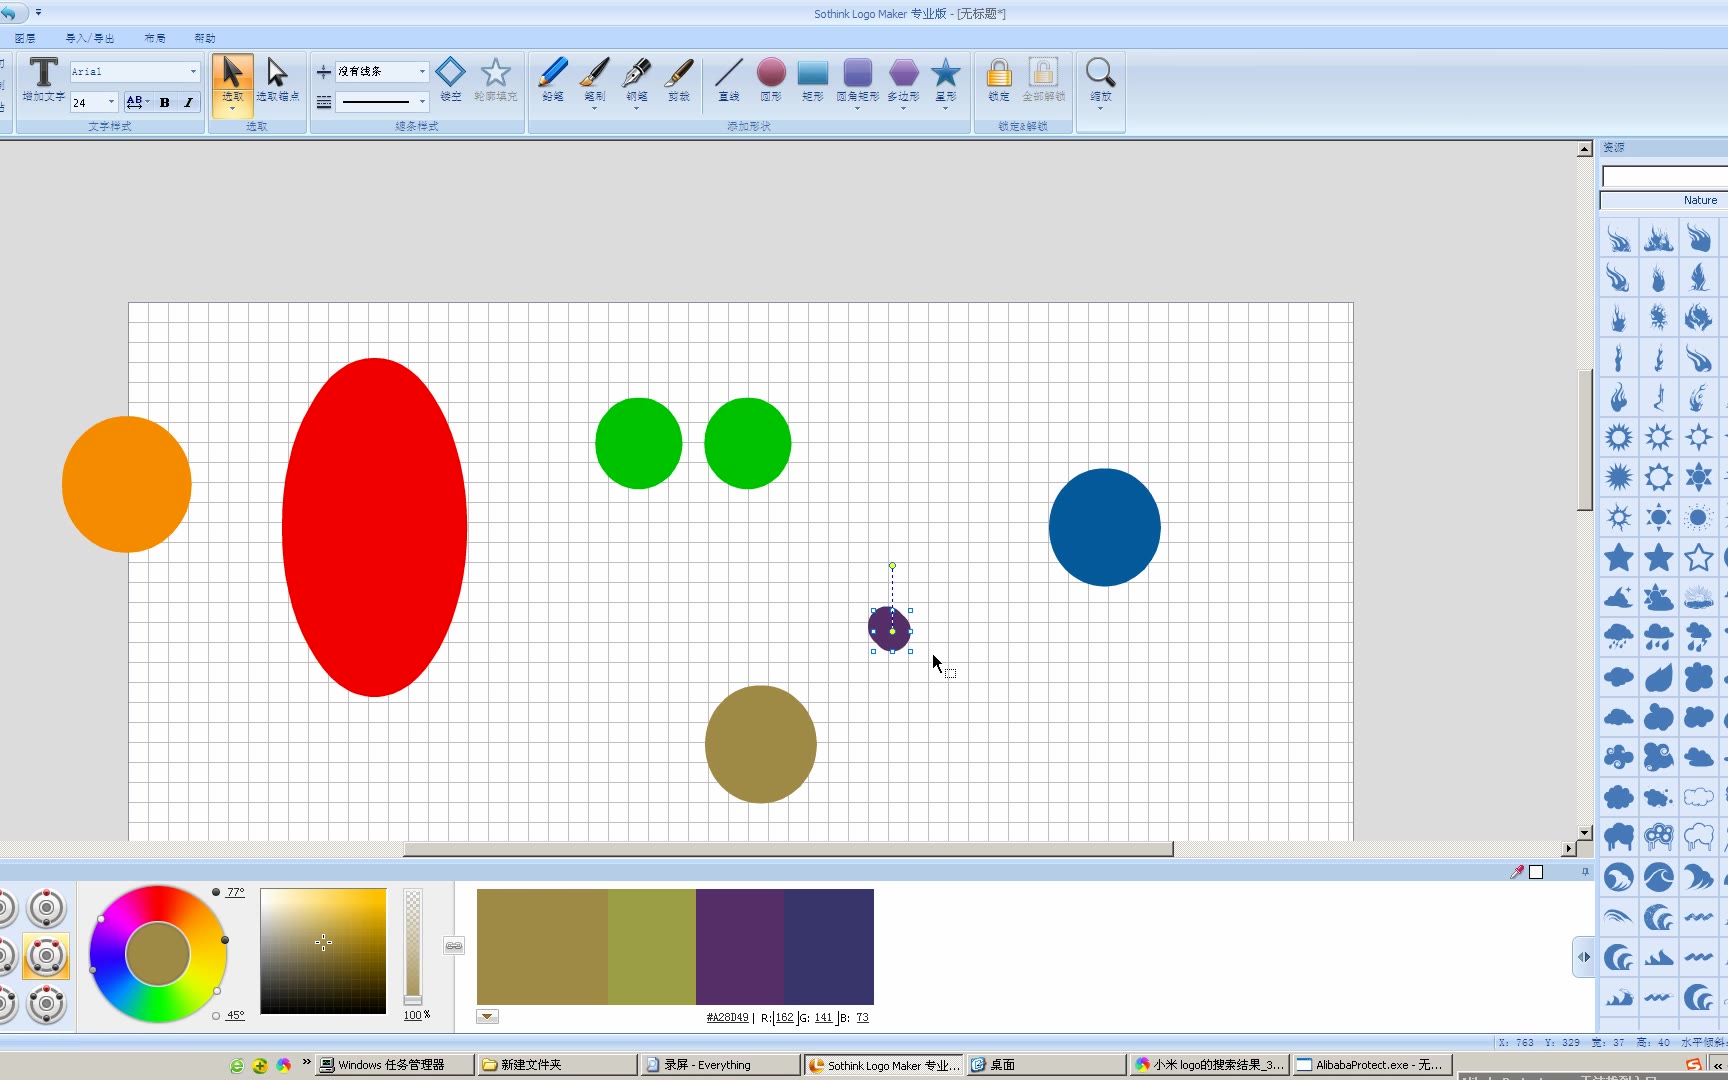1728x1080 pixels.
Task: Pick the purple swatch in color scheme
Action: [740, 946]
